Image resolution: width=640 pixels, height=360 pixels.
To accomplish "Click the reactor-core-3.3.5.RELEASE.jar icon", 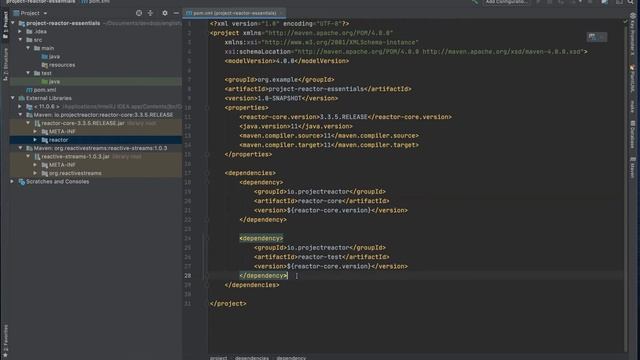I will point(37,123).
